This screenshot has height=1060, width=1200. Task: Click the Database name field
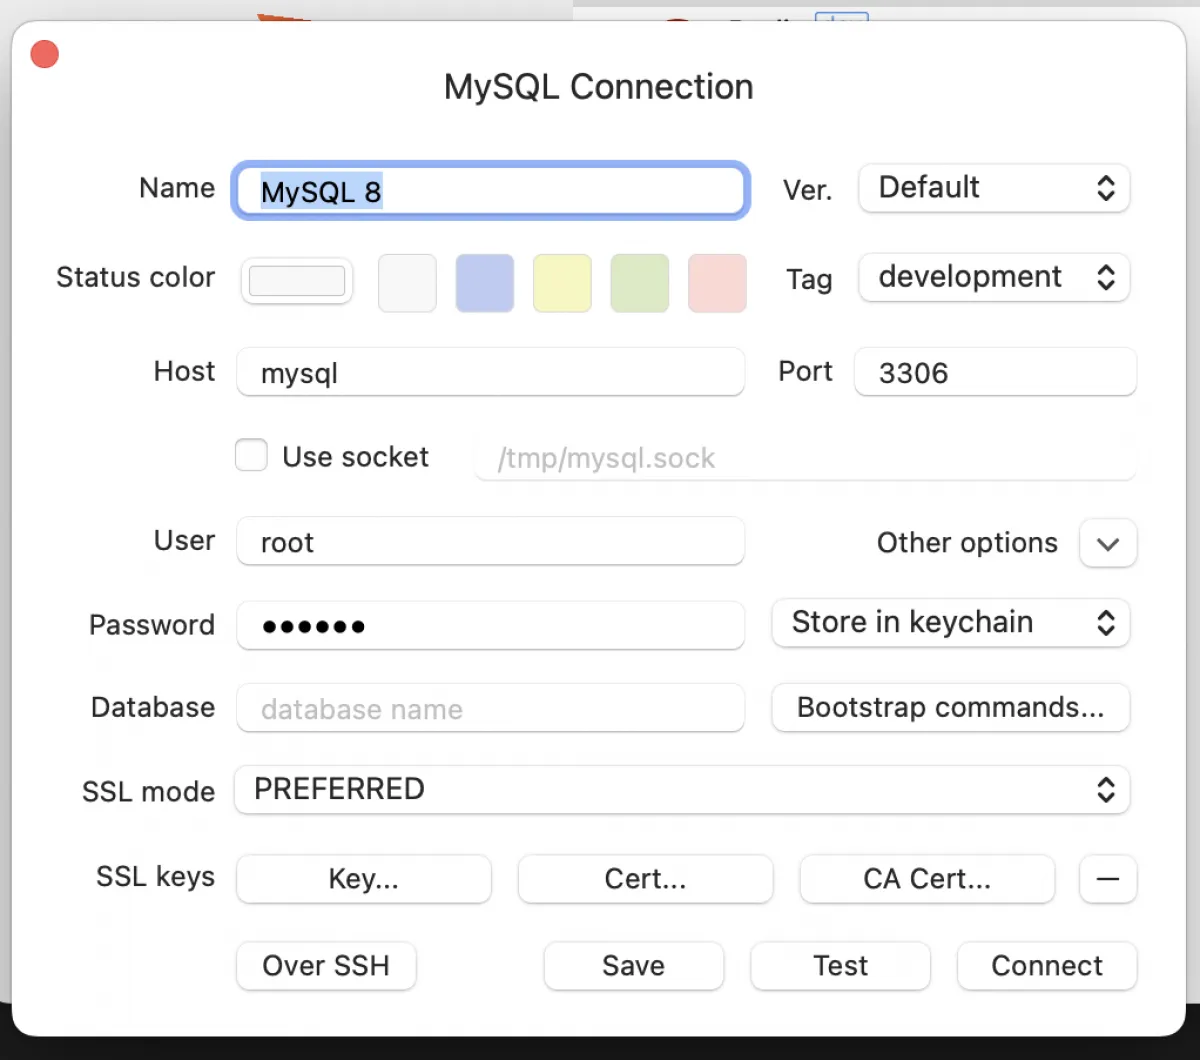(x=490, y=708)
